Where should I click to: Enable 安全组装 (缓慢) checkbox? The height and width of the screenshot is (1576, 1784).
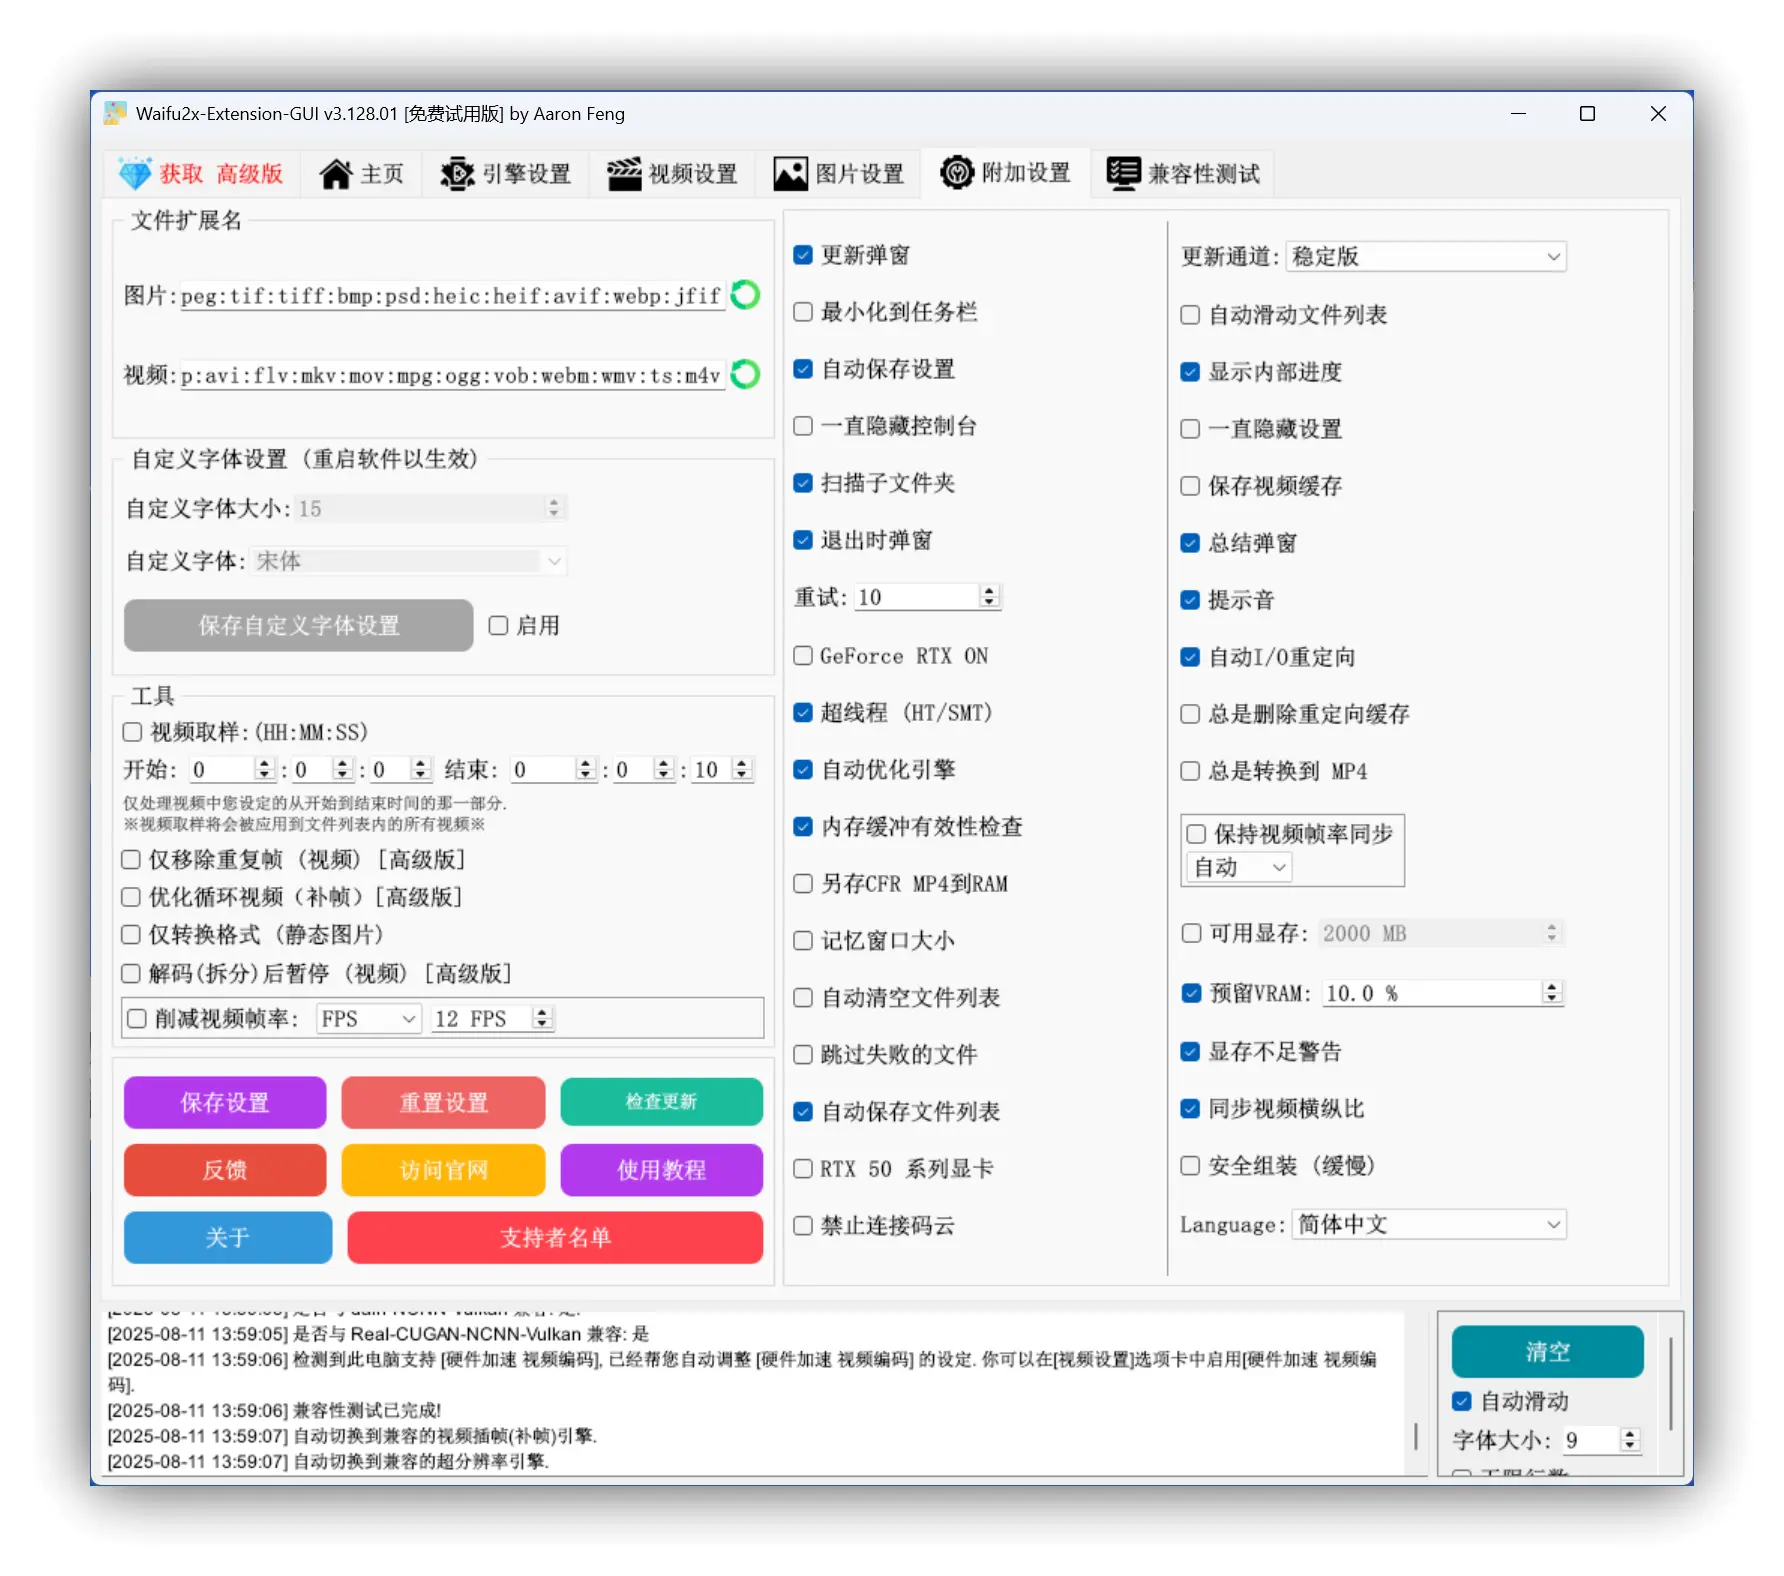1190,1165
